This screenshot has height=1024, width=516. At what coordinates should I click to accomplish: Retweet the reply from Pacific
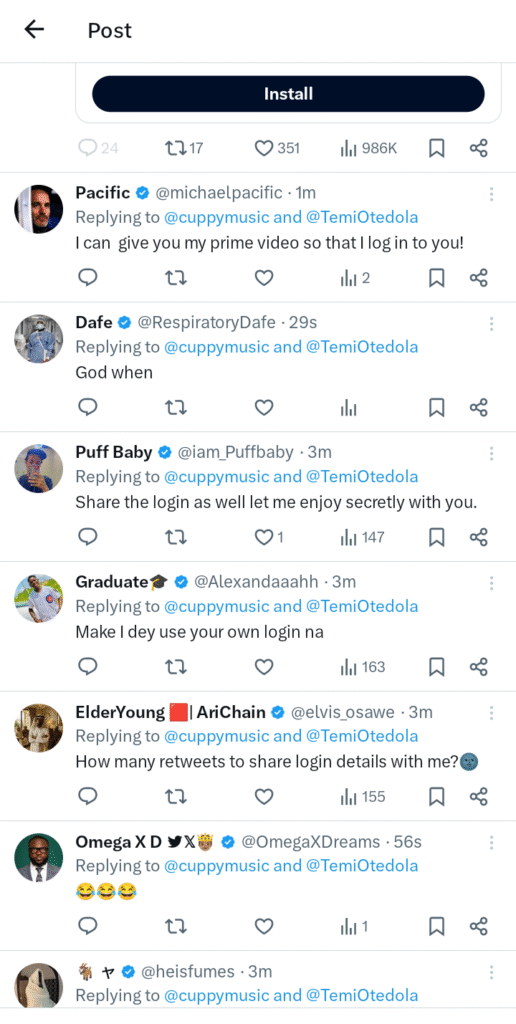[176, 279]
